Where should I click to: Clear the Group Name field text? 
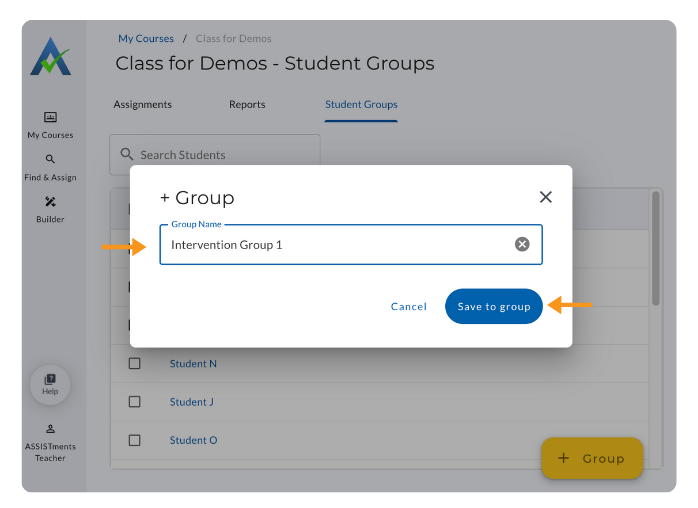coord(522,244)
